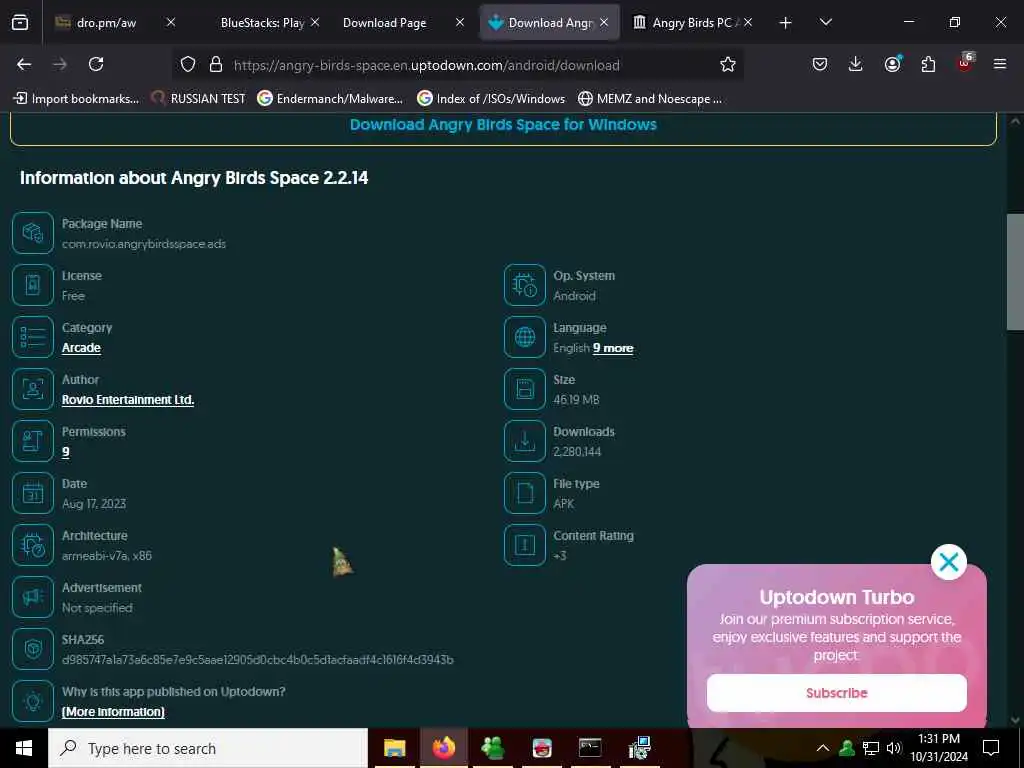Screen dimensions: 1024x768
Task: Click the Downloads arrow icon
Action: [524, 441]
